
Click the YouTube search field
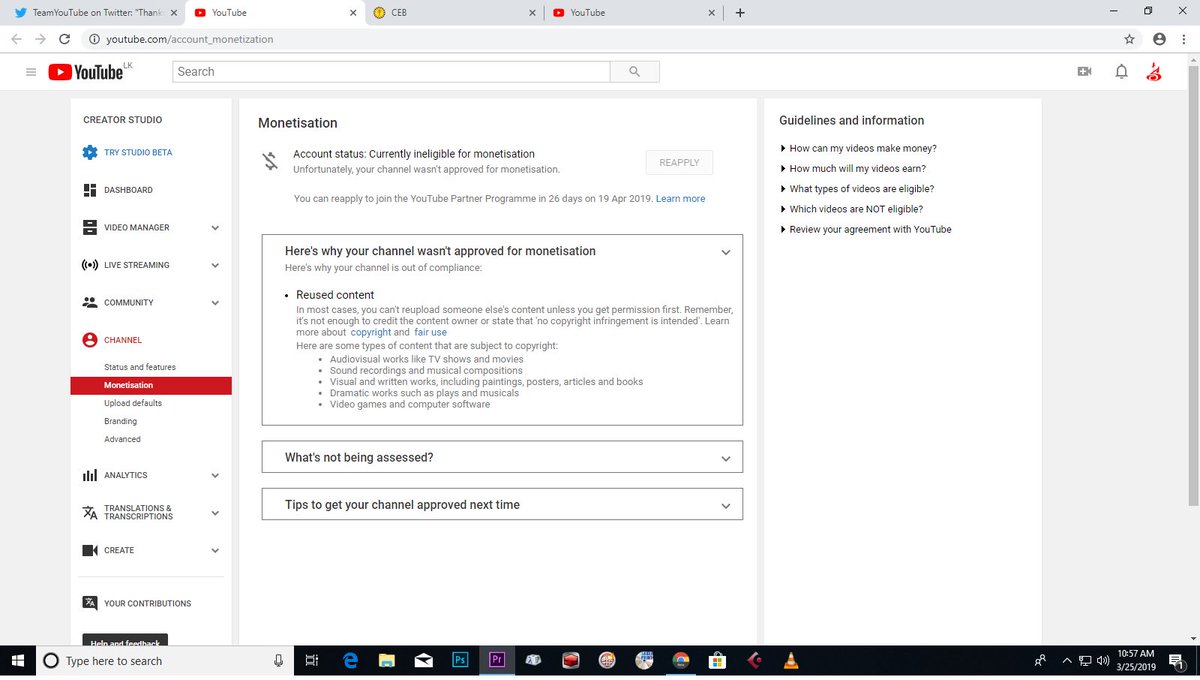point(391,72)
